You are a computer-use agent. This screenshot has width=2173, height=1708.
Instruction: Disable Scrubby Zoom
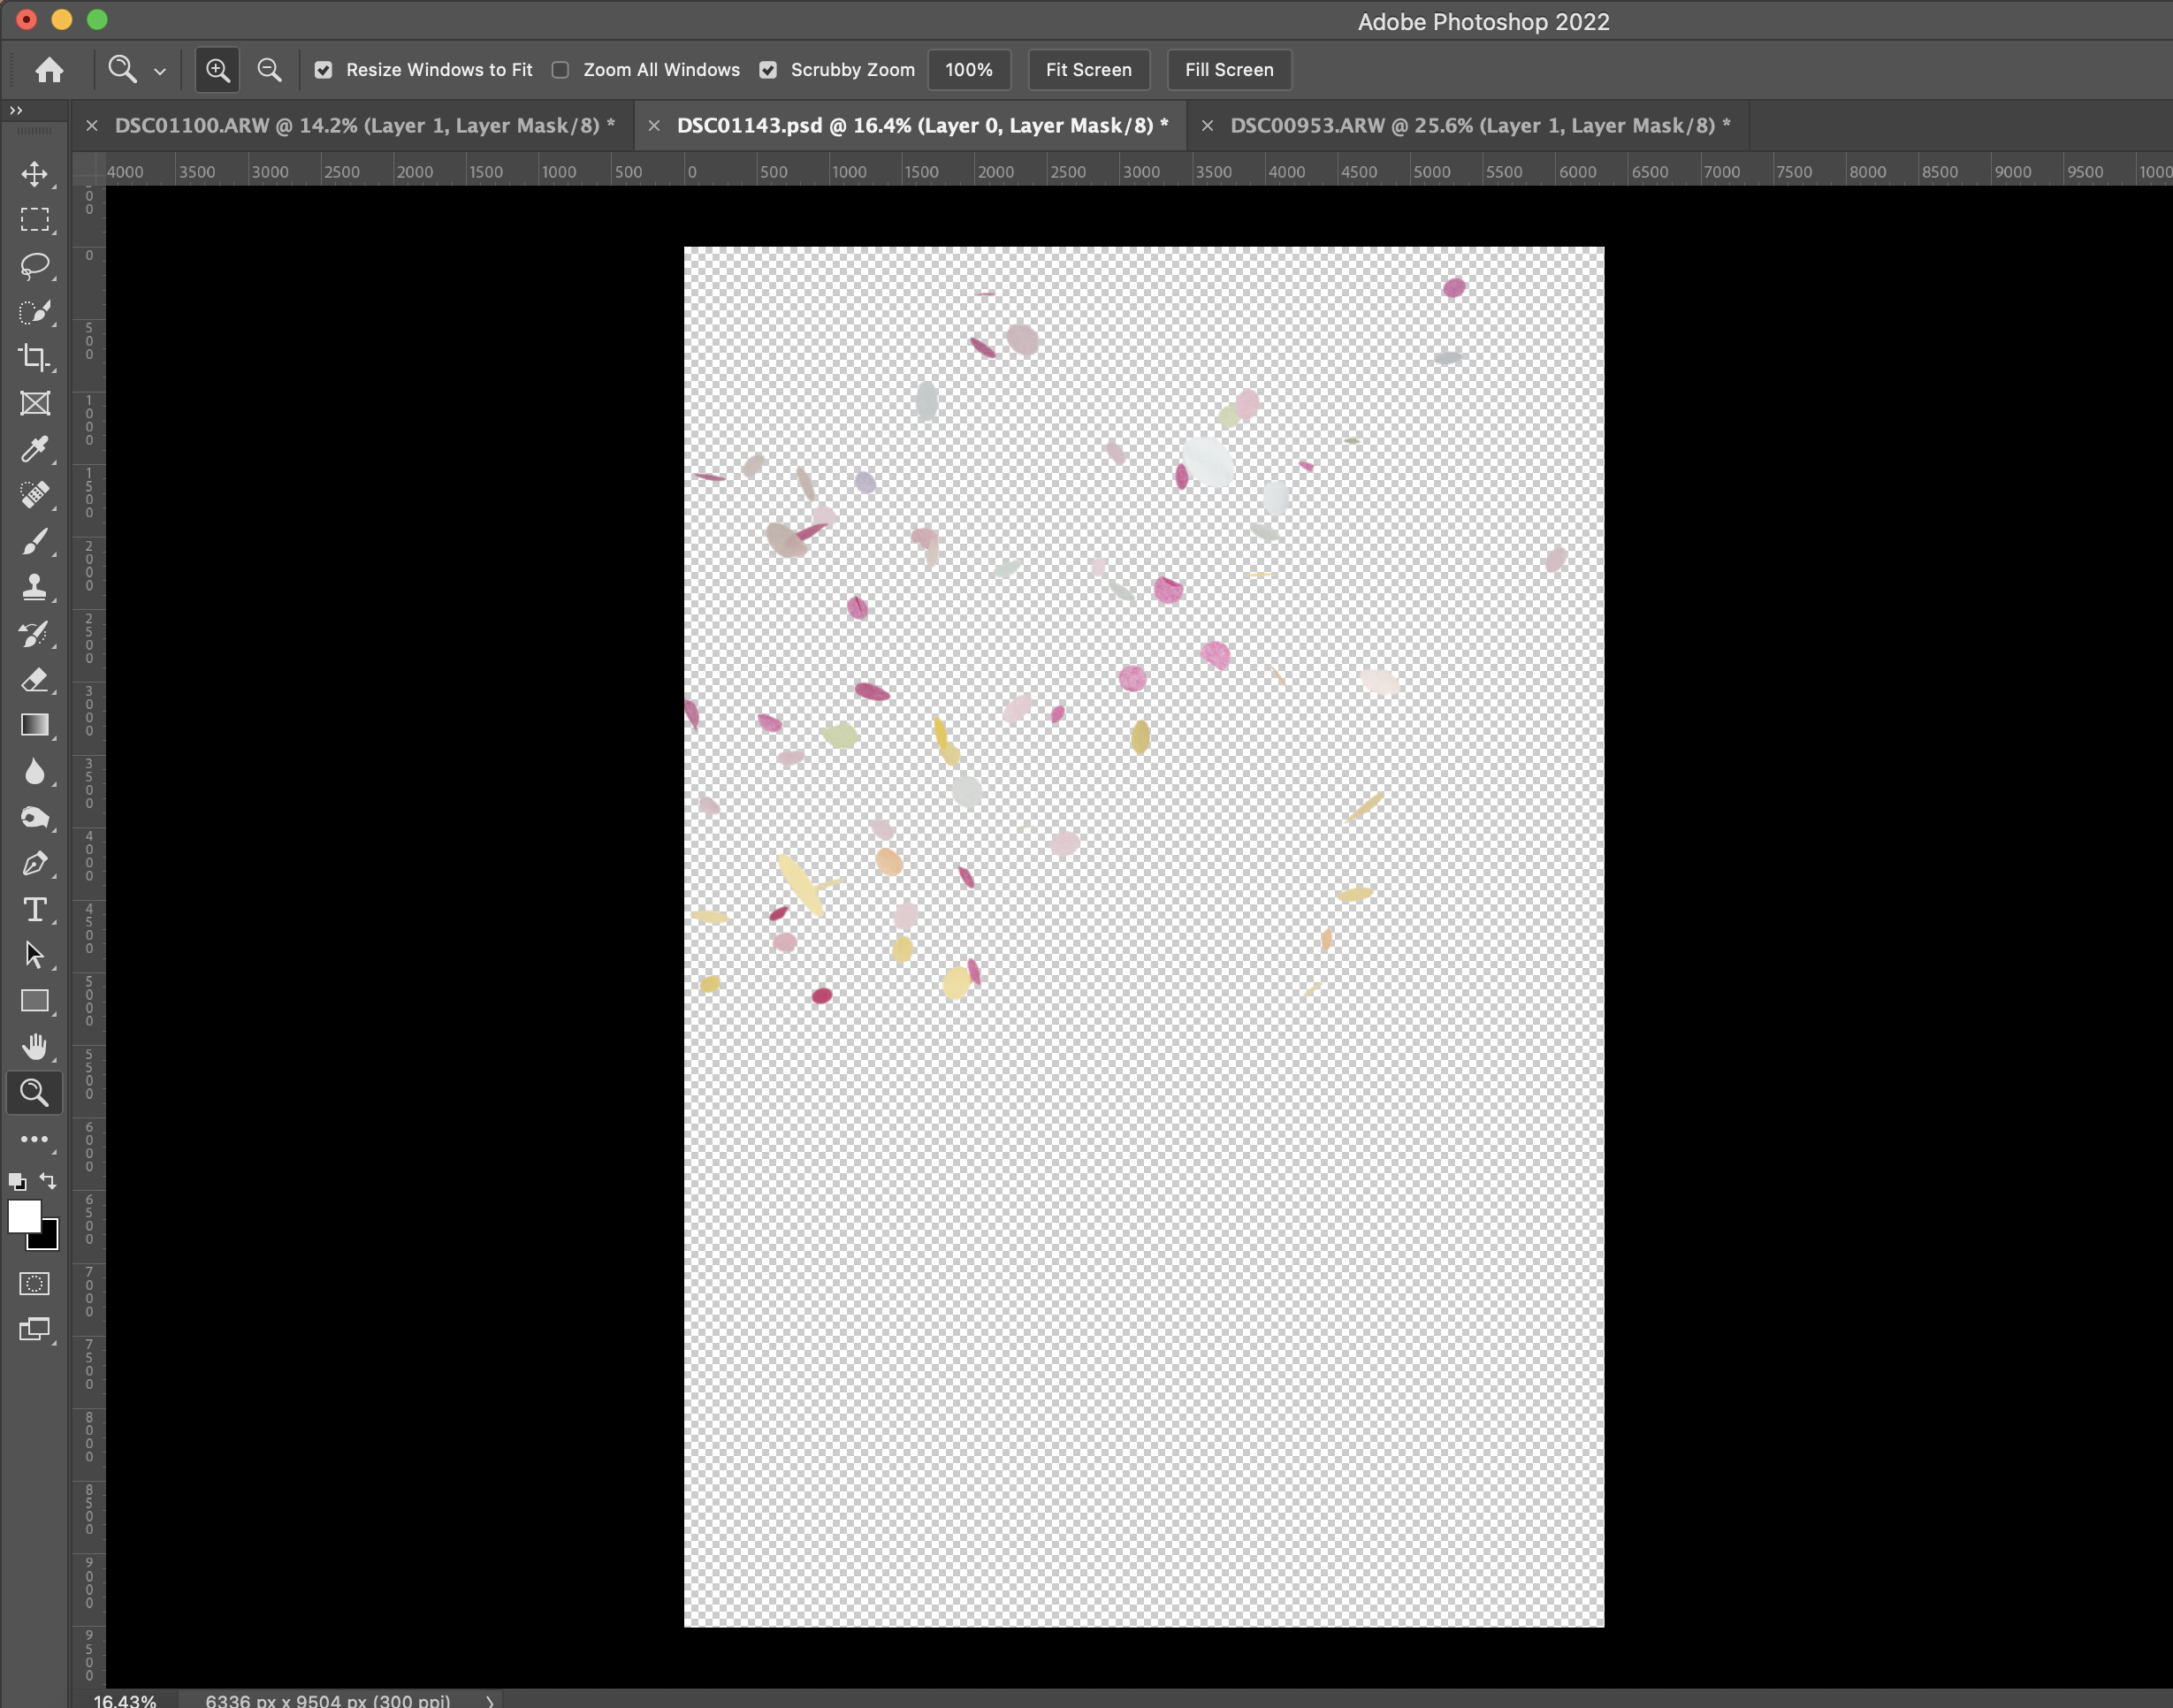point(768,70)
